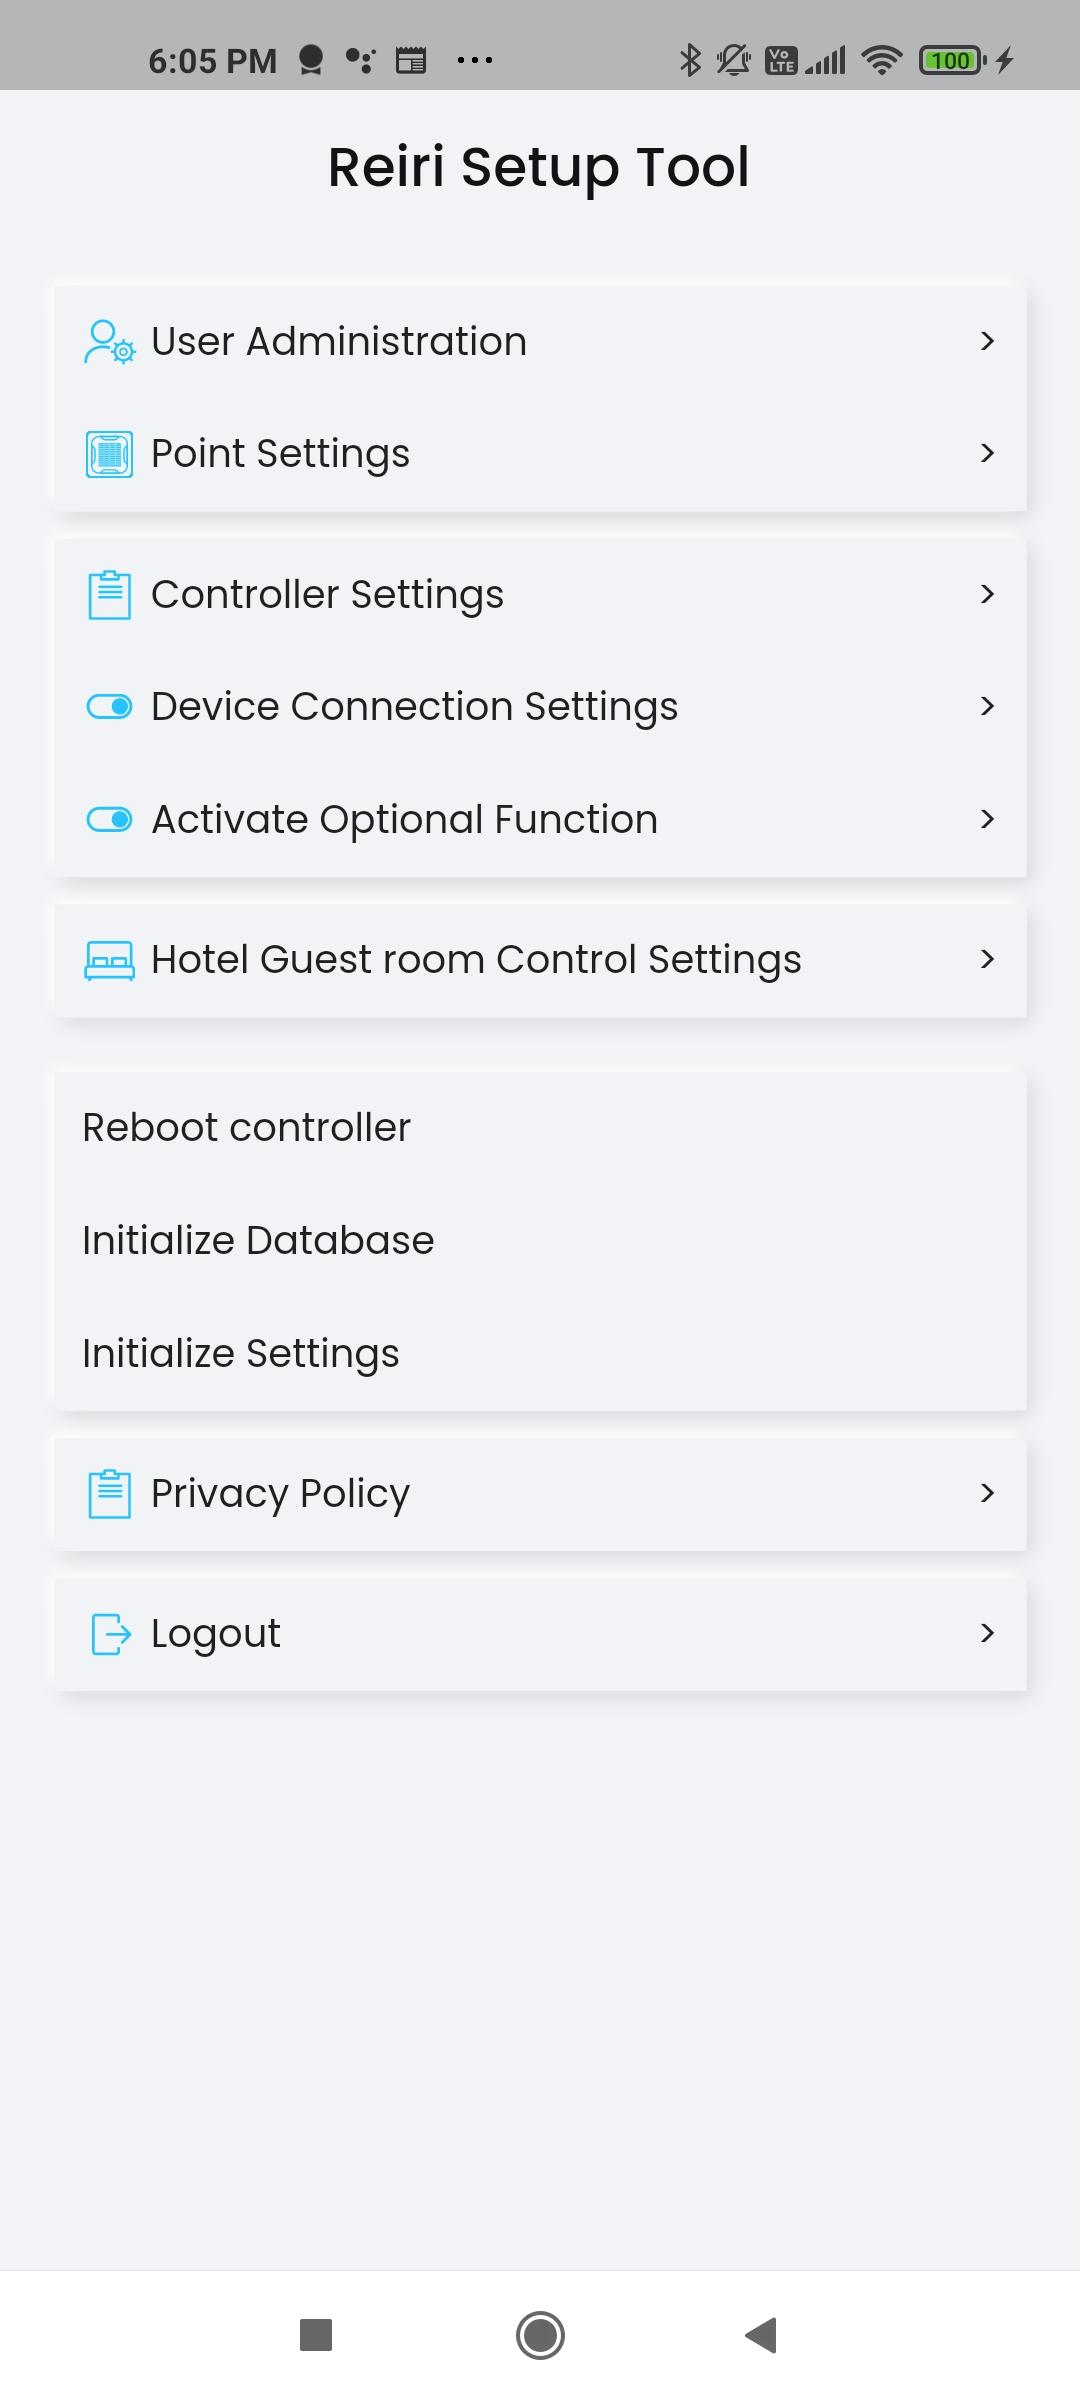Tap the Logout door-arrow icon

click(111, 1634)
